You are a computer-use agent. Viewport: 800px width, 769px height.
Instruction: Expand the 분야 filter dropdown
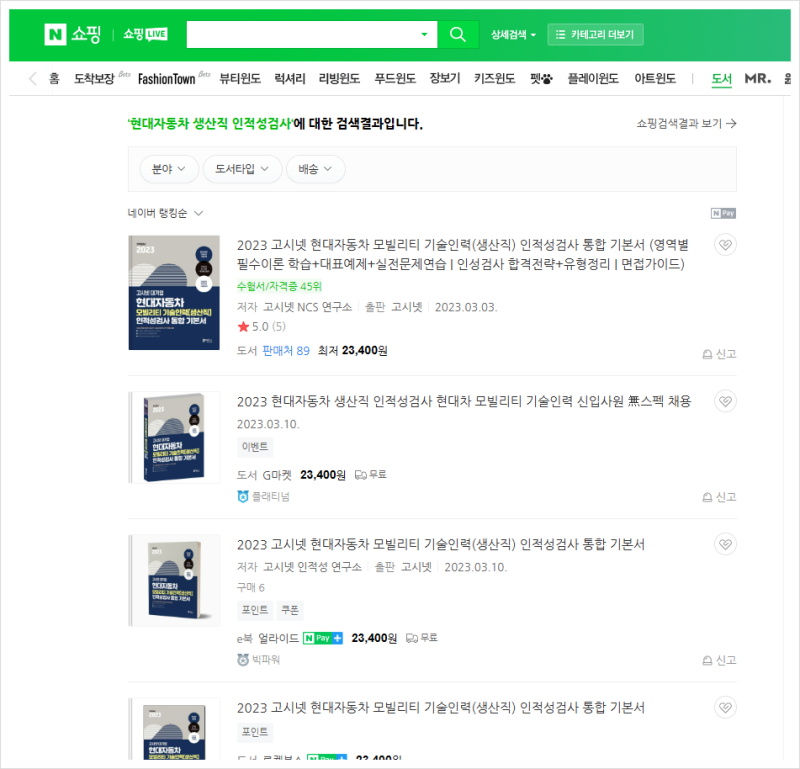(169, 169)
